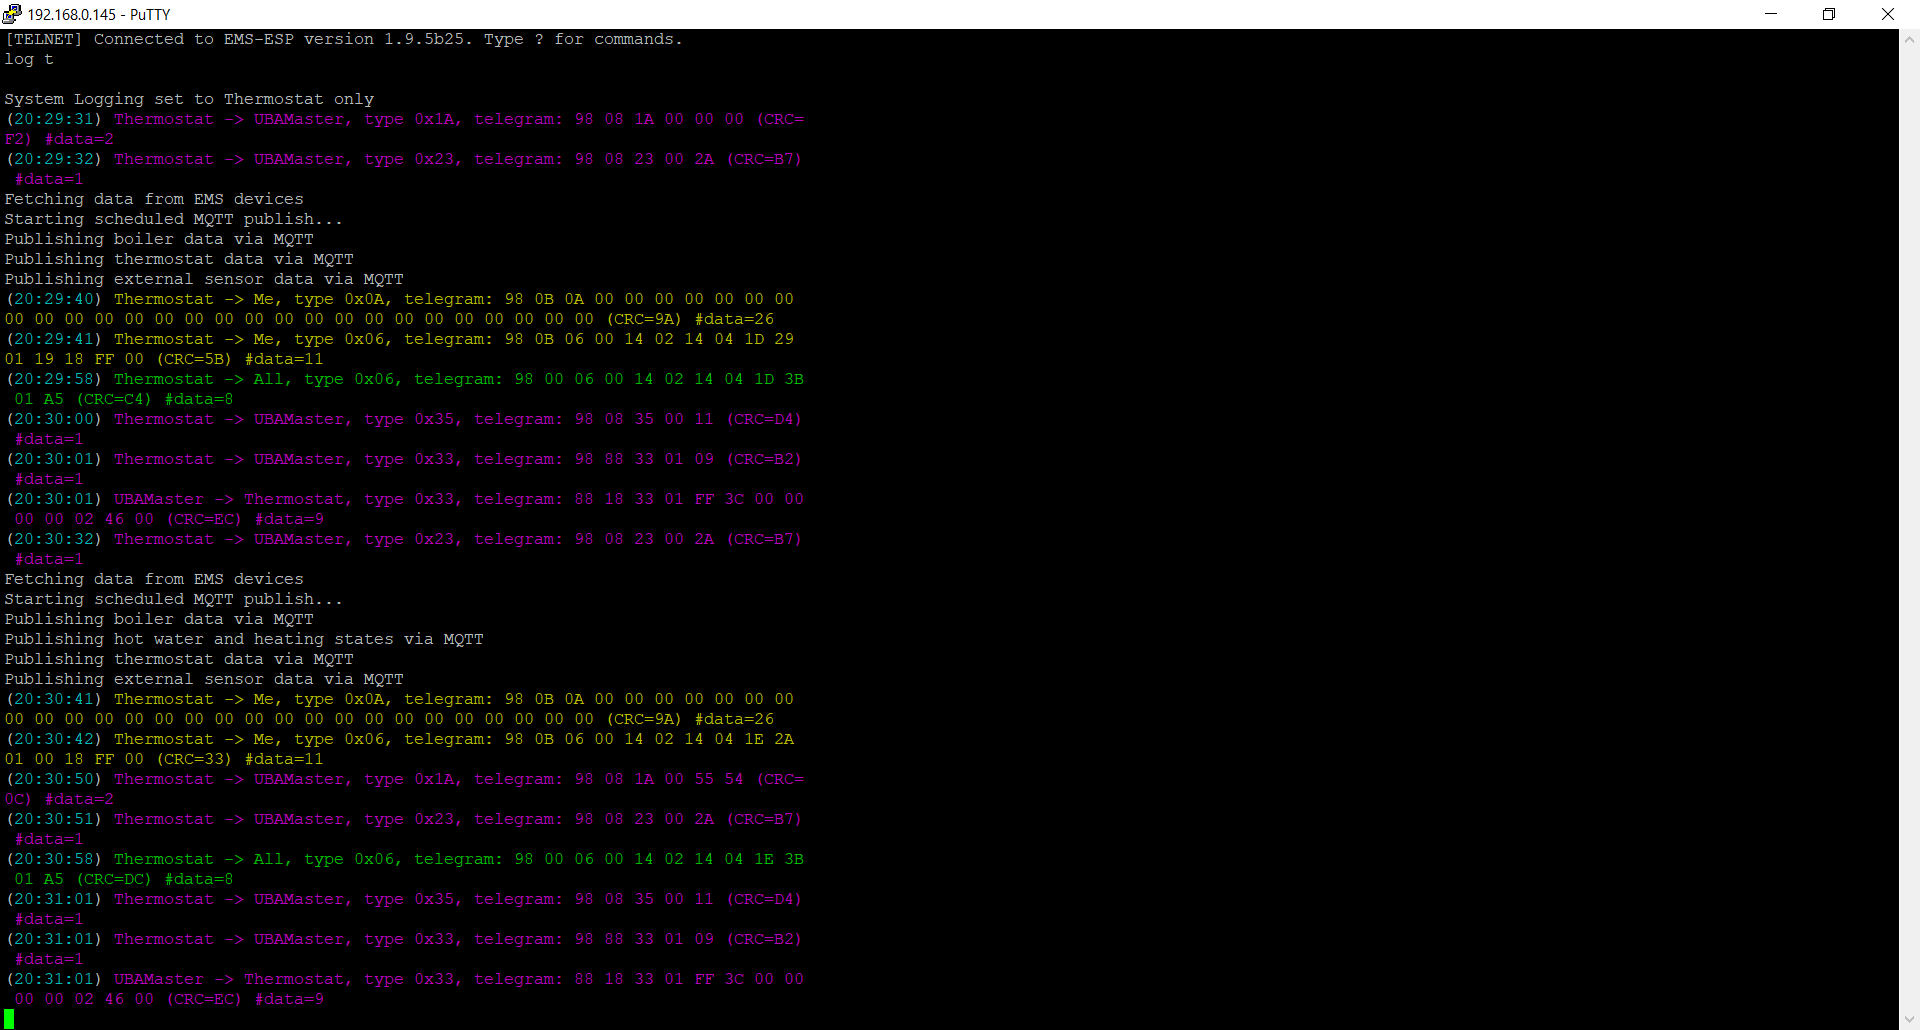Click '(CRC=C4) #data=8' text
Screen dimensions: 1920x1030
155,399
